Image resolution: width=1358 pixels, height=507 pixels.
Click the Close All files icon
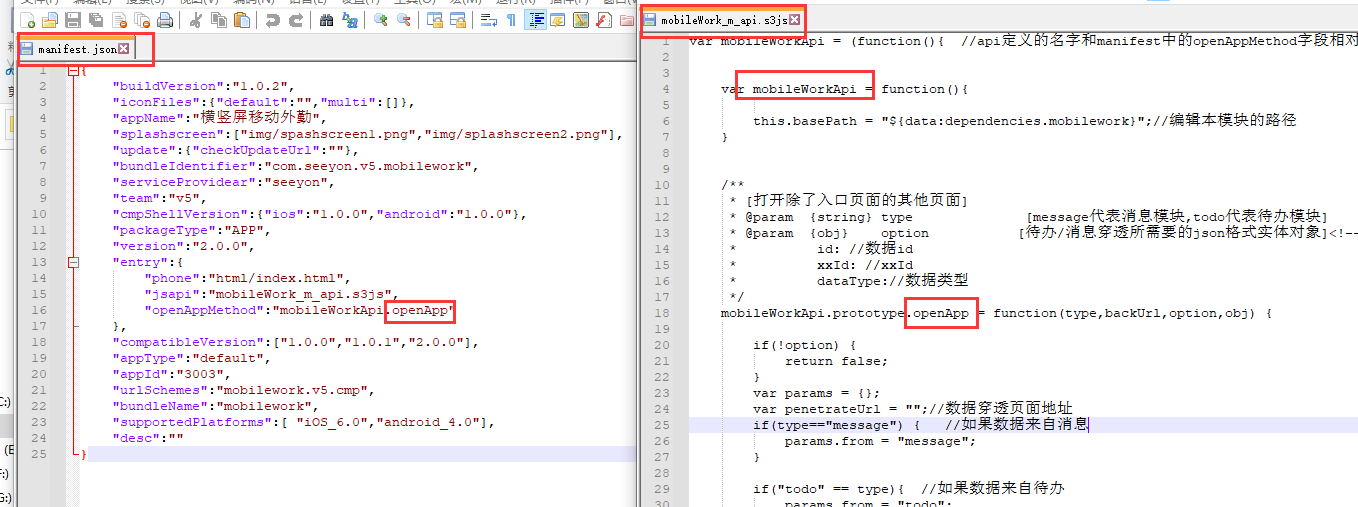[x=142, y=19]
